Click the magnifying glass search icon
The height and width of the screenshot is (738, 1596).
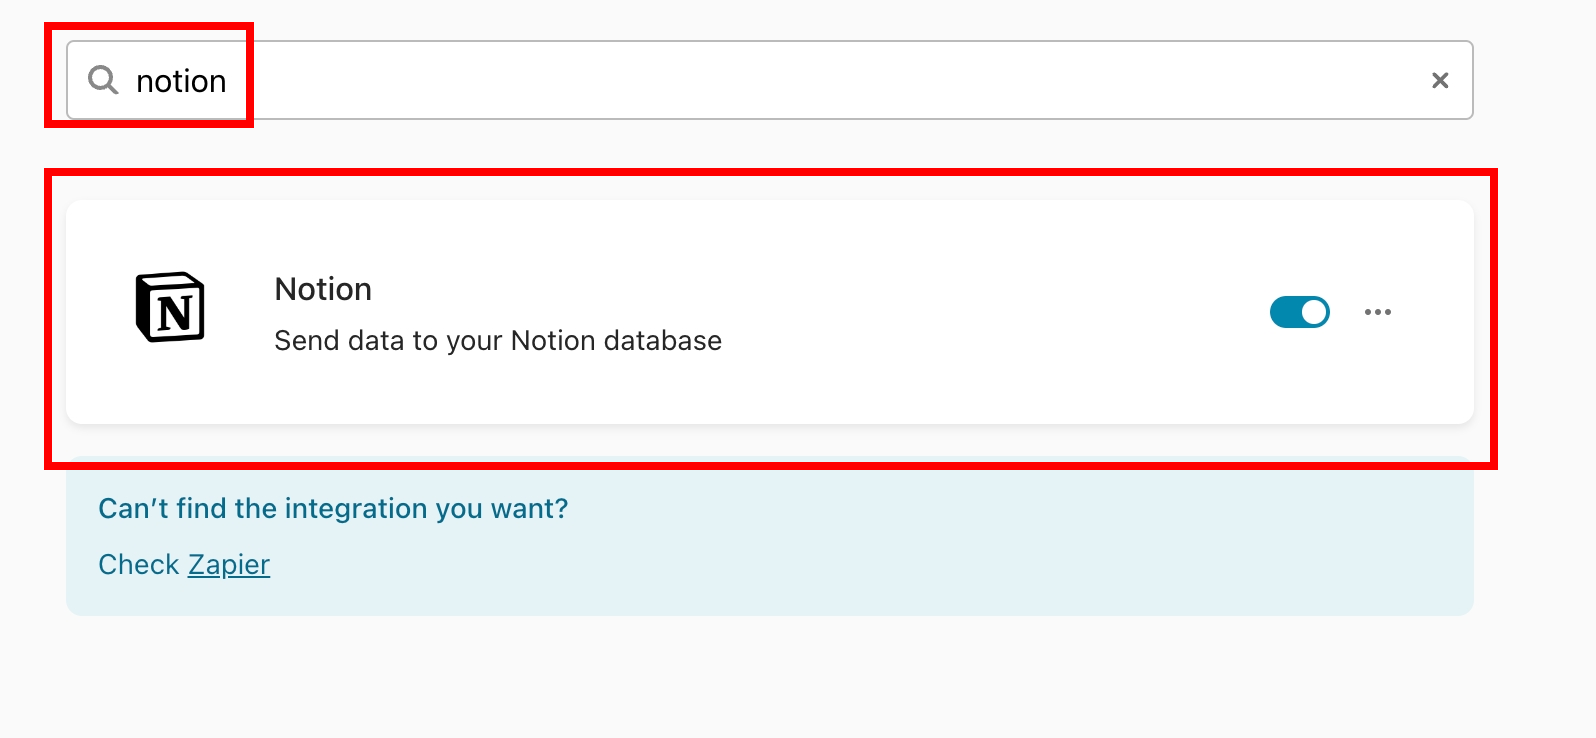point(103,79)
